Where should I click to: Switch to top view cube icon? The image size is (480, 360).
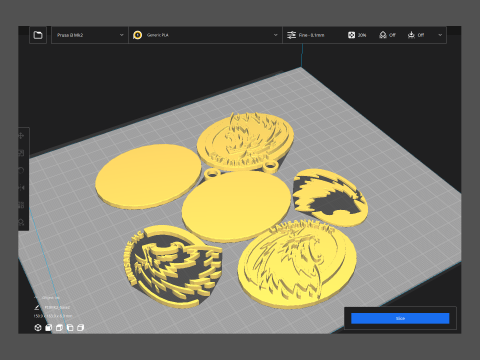[59, 328]
